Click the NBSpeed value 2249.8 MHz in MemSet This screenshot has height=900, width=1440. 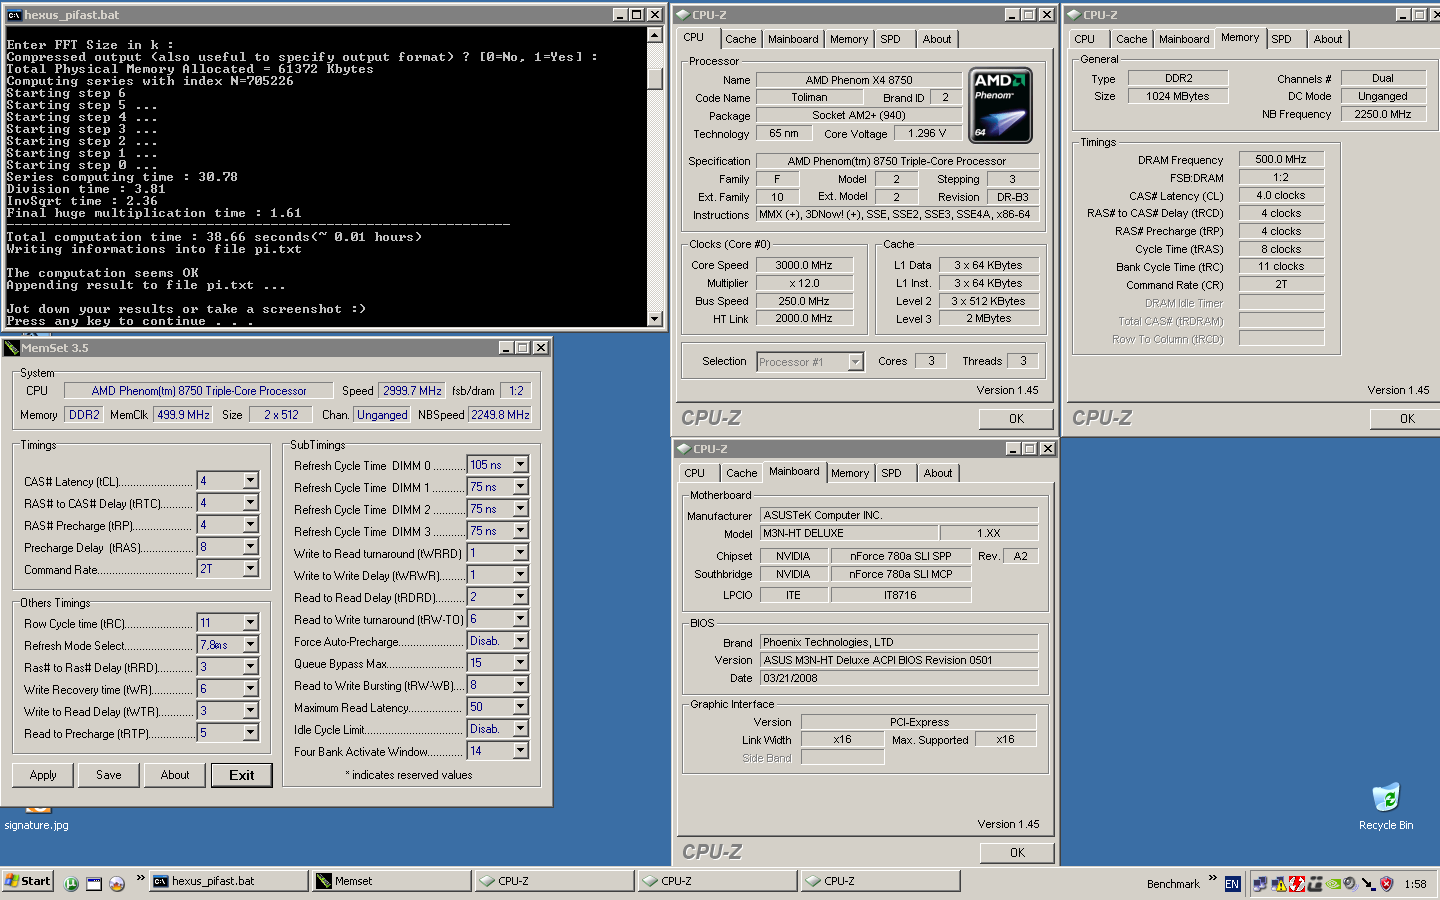pyautogui.click(x=500, y=415)
